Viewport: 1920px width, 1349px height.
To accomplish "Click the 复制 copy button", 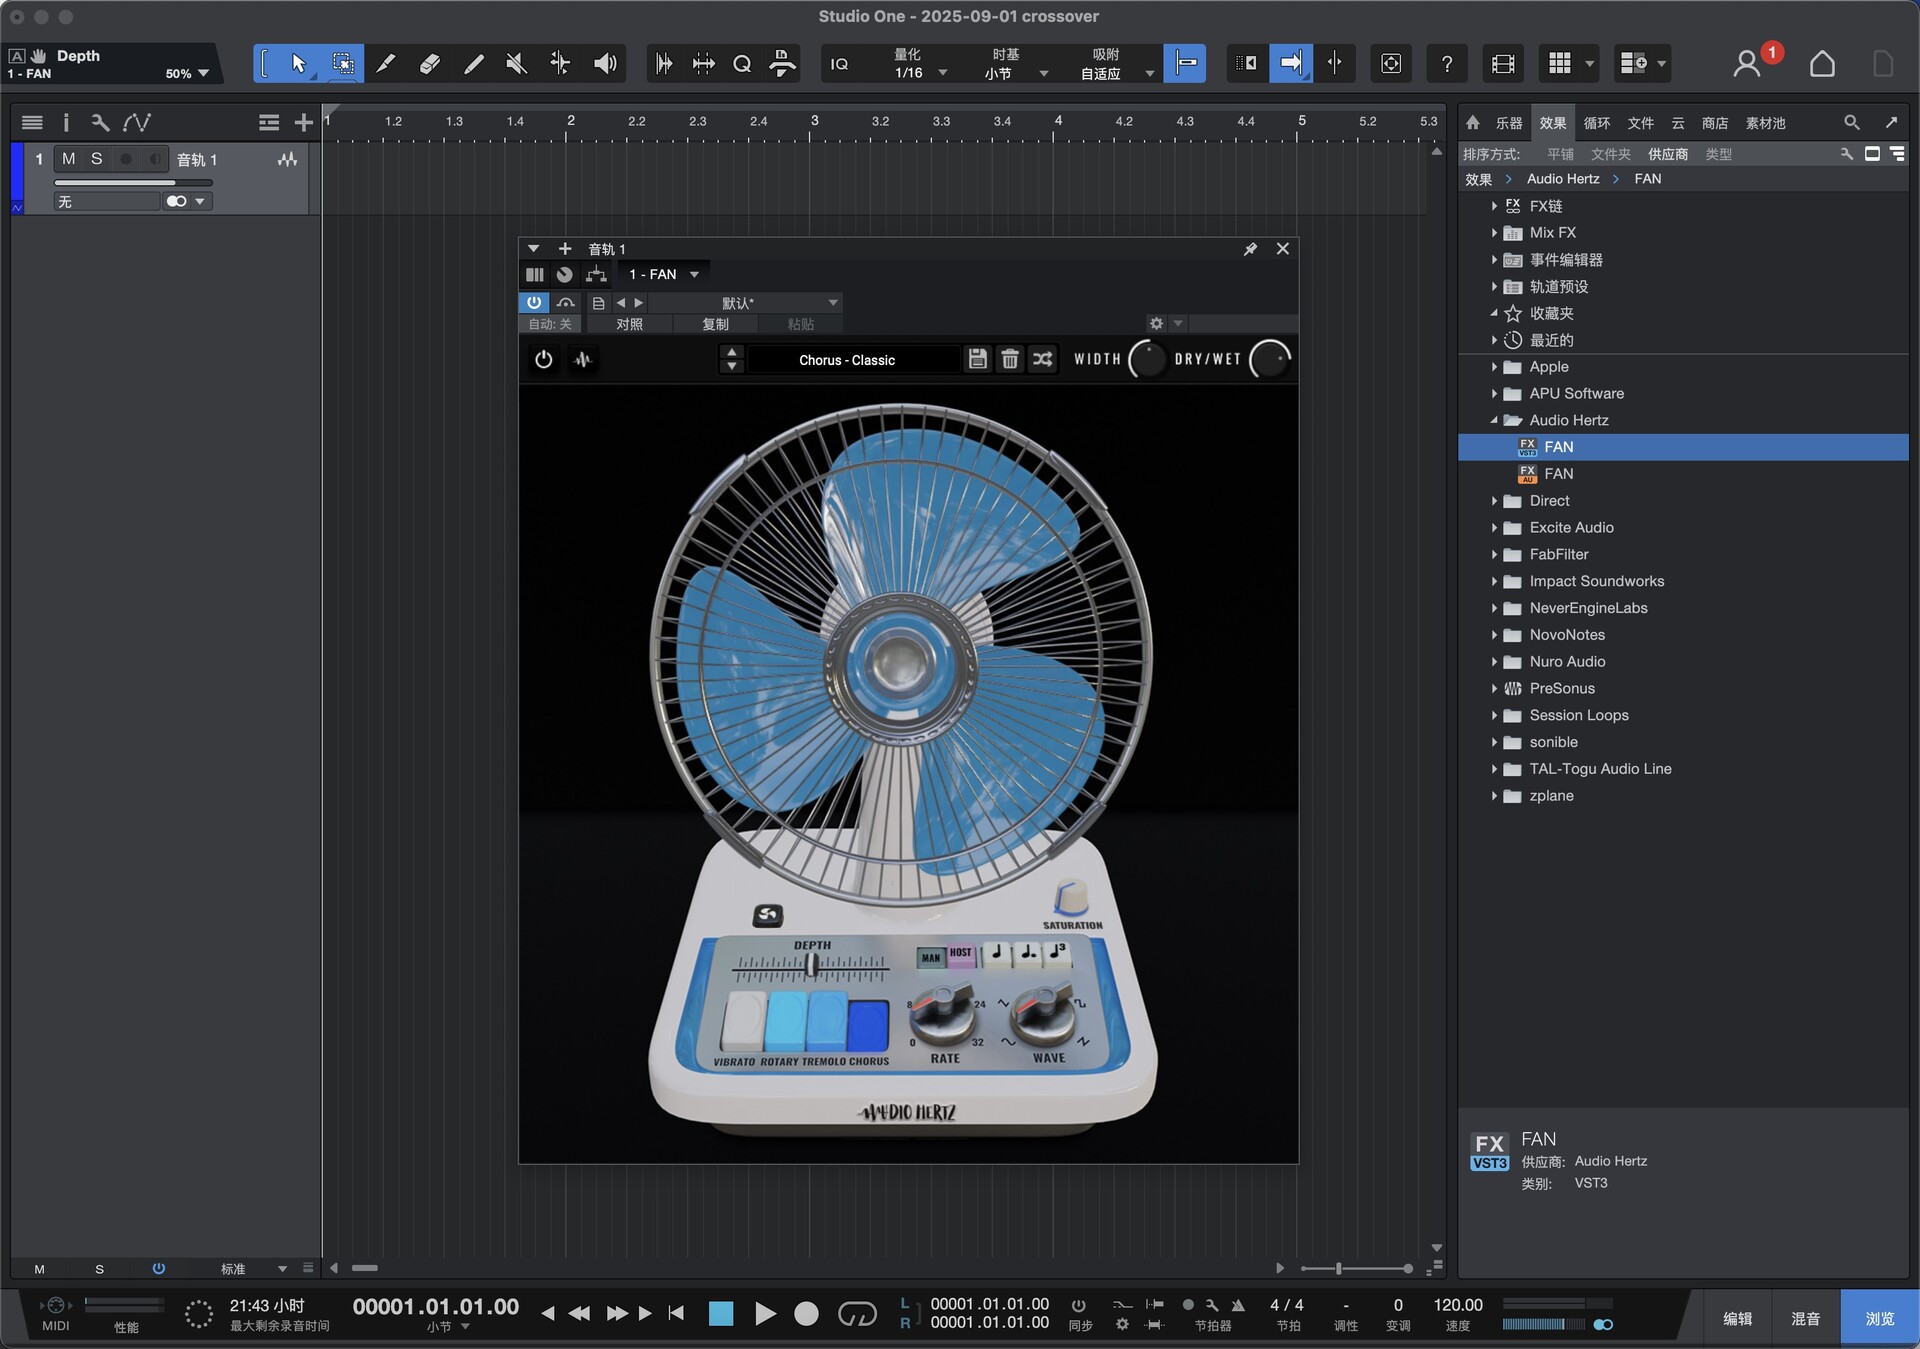I will [715, 324].
